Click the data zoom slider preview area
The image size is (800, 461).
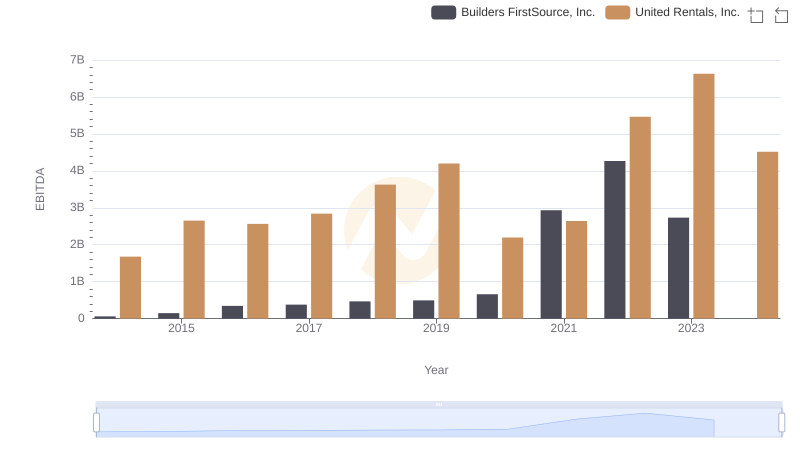coord(439,423)
